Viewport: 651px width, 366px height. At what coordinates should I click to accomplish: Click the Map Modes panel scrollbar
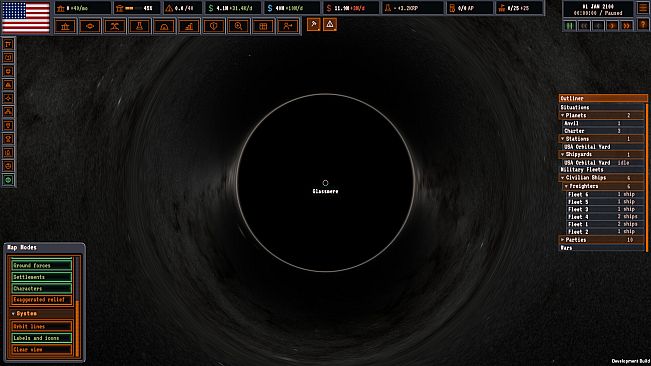pyautogui.click(x=77, y=307)
